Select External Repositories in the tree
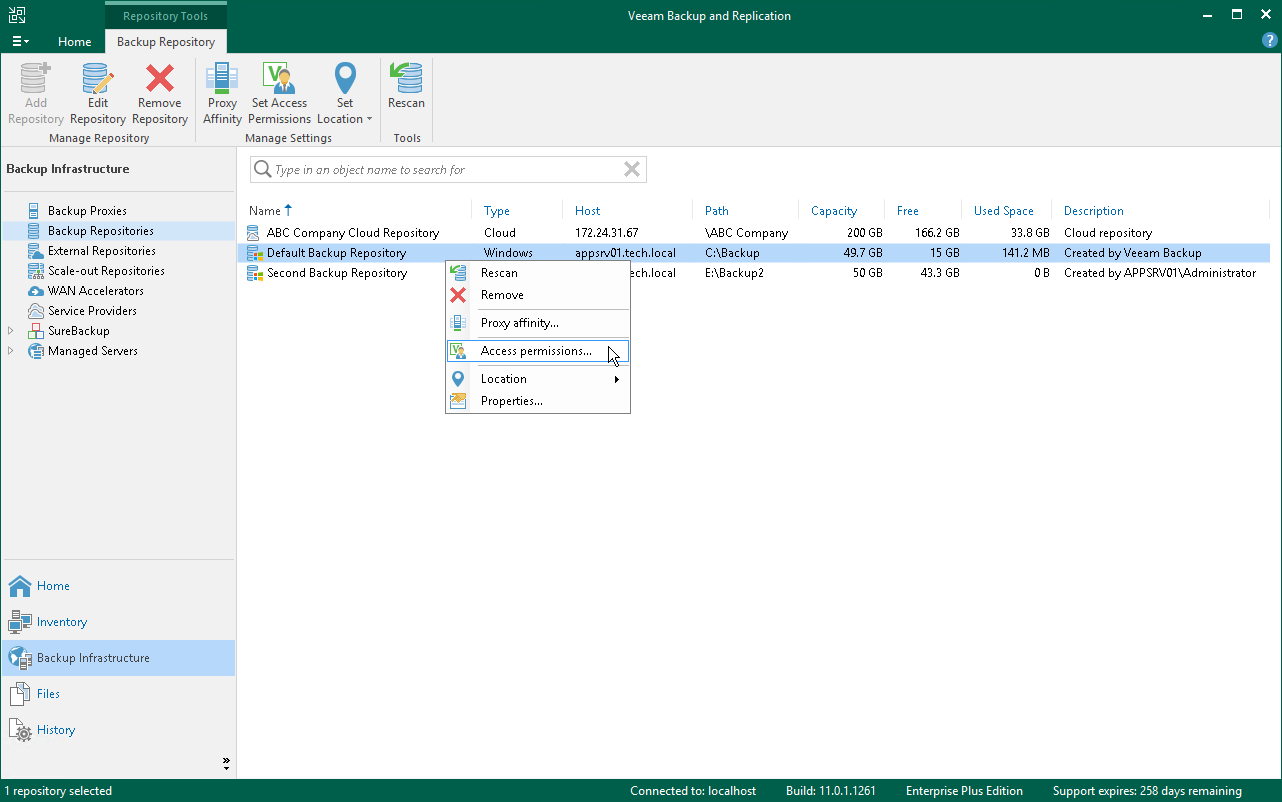The width and height of the screenshot is (1282, 802). tap(102, 251)
